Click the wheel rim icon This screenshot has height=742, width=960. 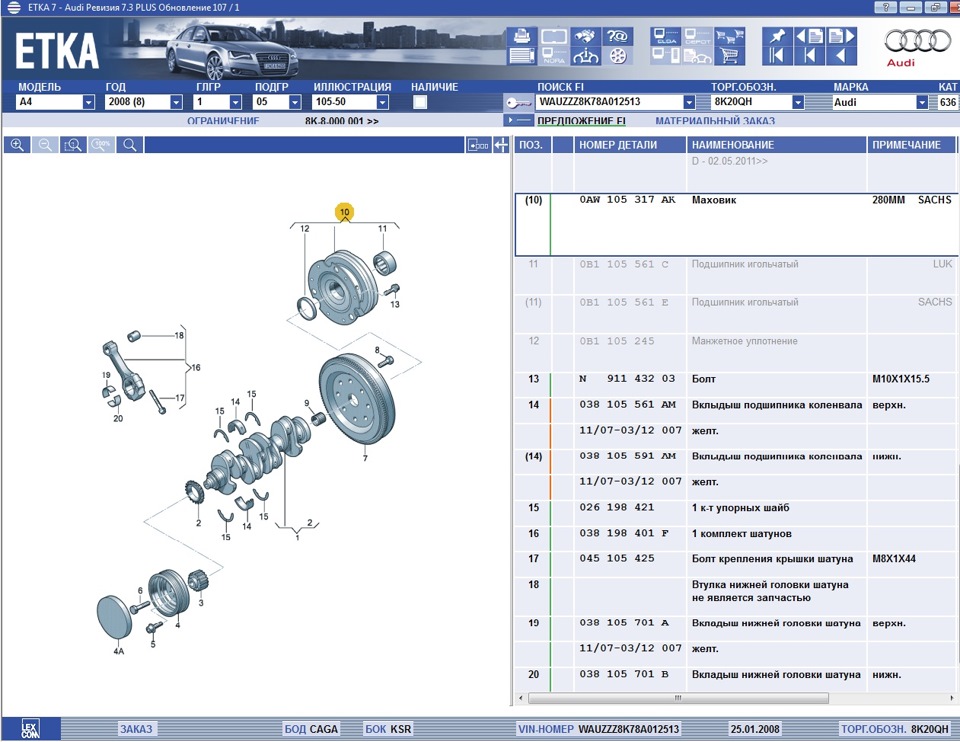point(618,56)
